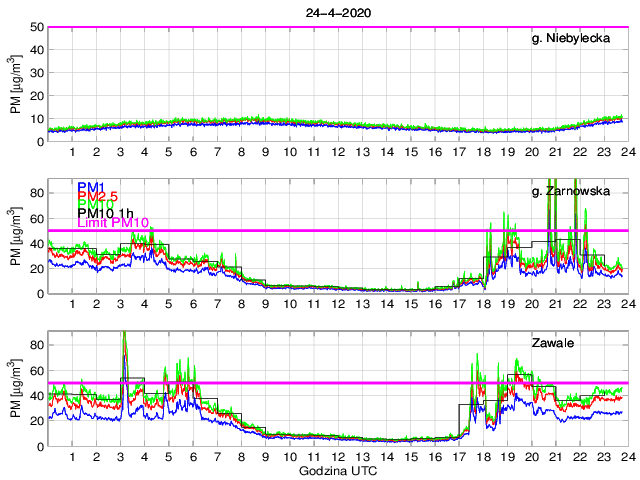This screenshot has height=480, width=640.
Task: Click the 20 tick on Zawale chart's y-axis
Action: [x=37, y=420]
